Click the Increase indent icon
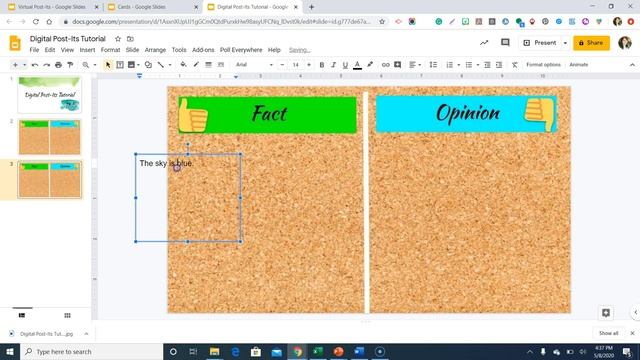Viewport: 640px width, 360px height. [x=499, y=65]
